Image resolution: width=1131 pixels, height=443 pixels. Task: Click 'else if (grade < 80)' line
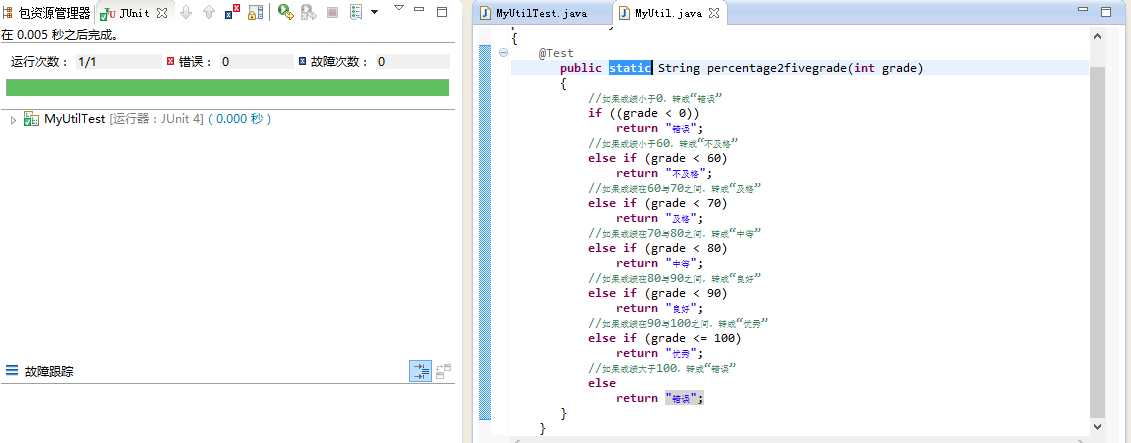(x=658, y=248)
